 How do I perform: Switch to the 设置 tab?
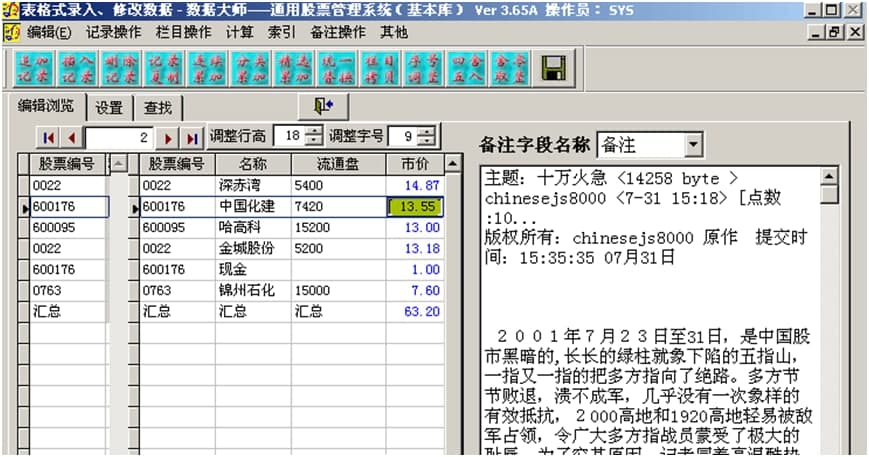[x=109, y=108]
